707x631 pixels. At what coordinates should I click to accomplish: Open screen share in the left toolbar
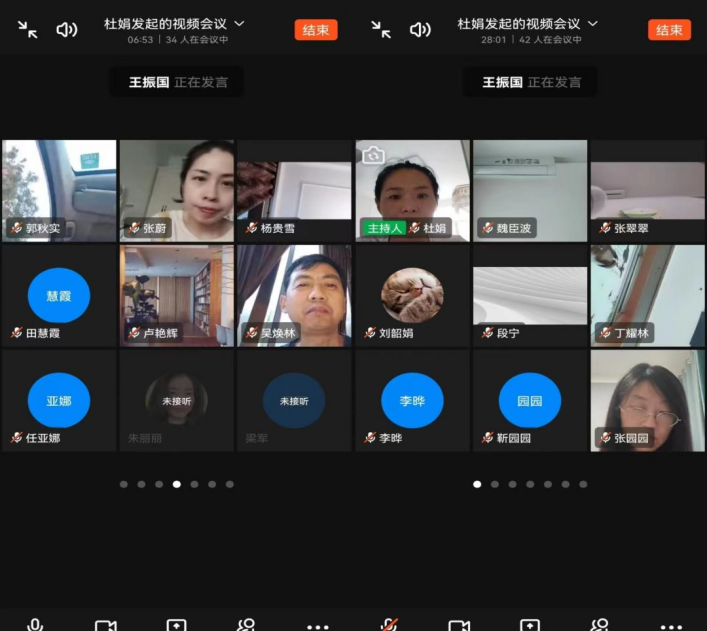176,626
